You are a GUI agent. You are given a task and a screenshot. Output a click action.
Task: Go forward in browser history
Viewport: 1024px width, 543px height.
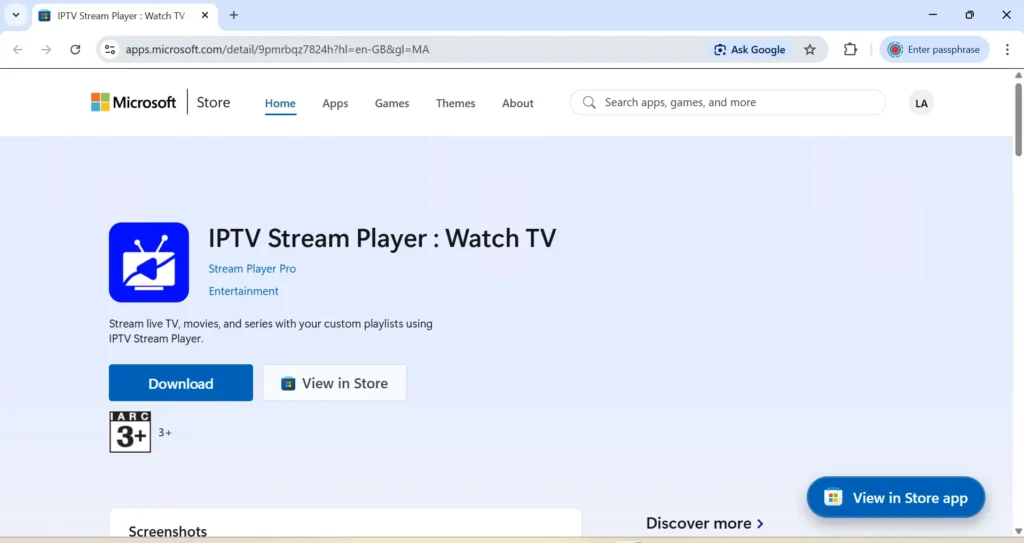click(46, 50)
